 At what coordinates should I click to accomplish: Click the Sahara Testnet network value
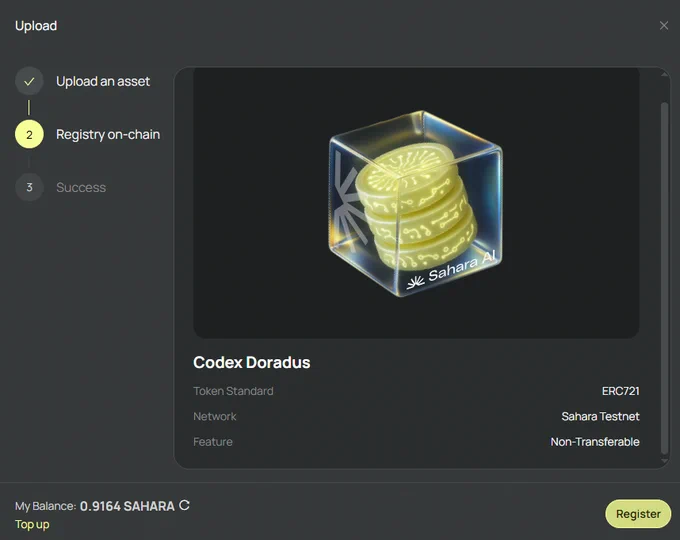(x=600, y=416)
